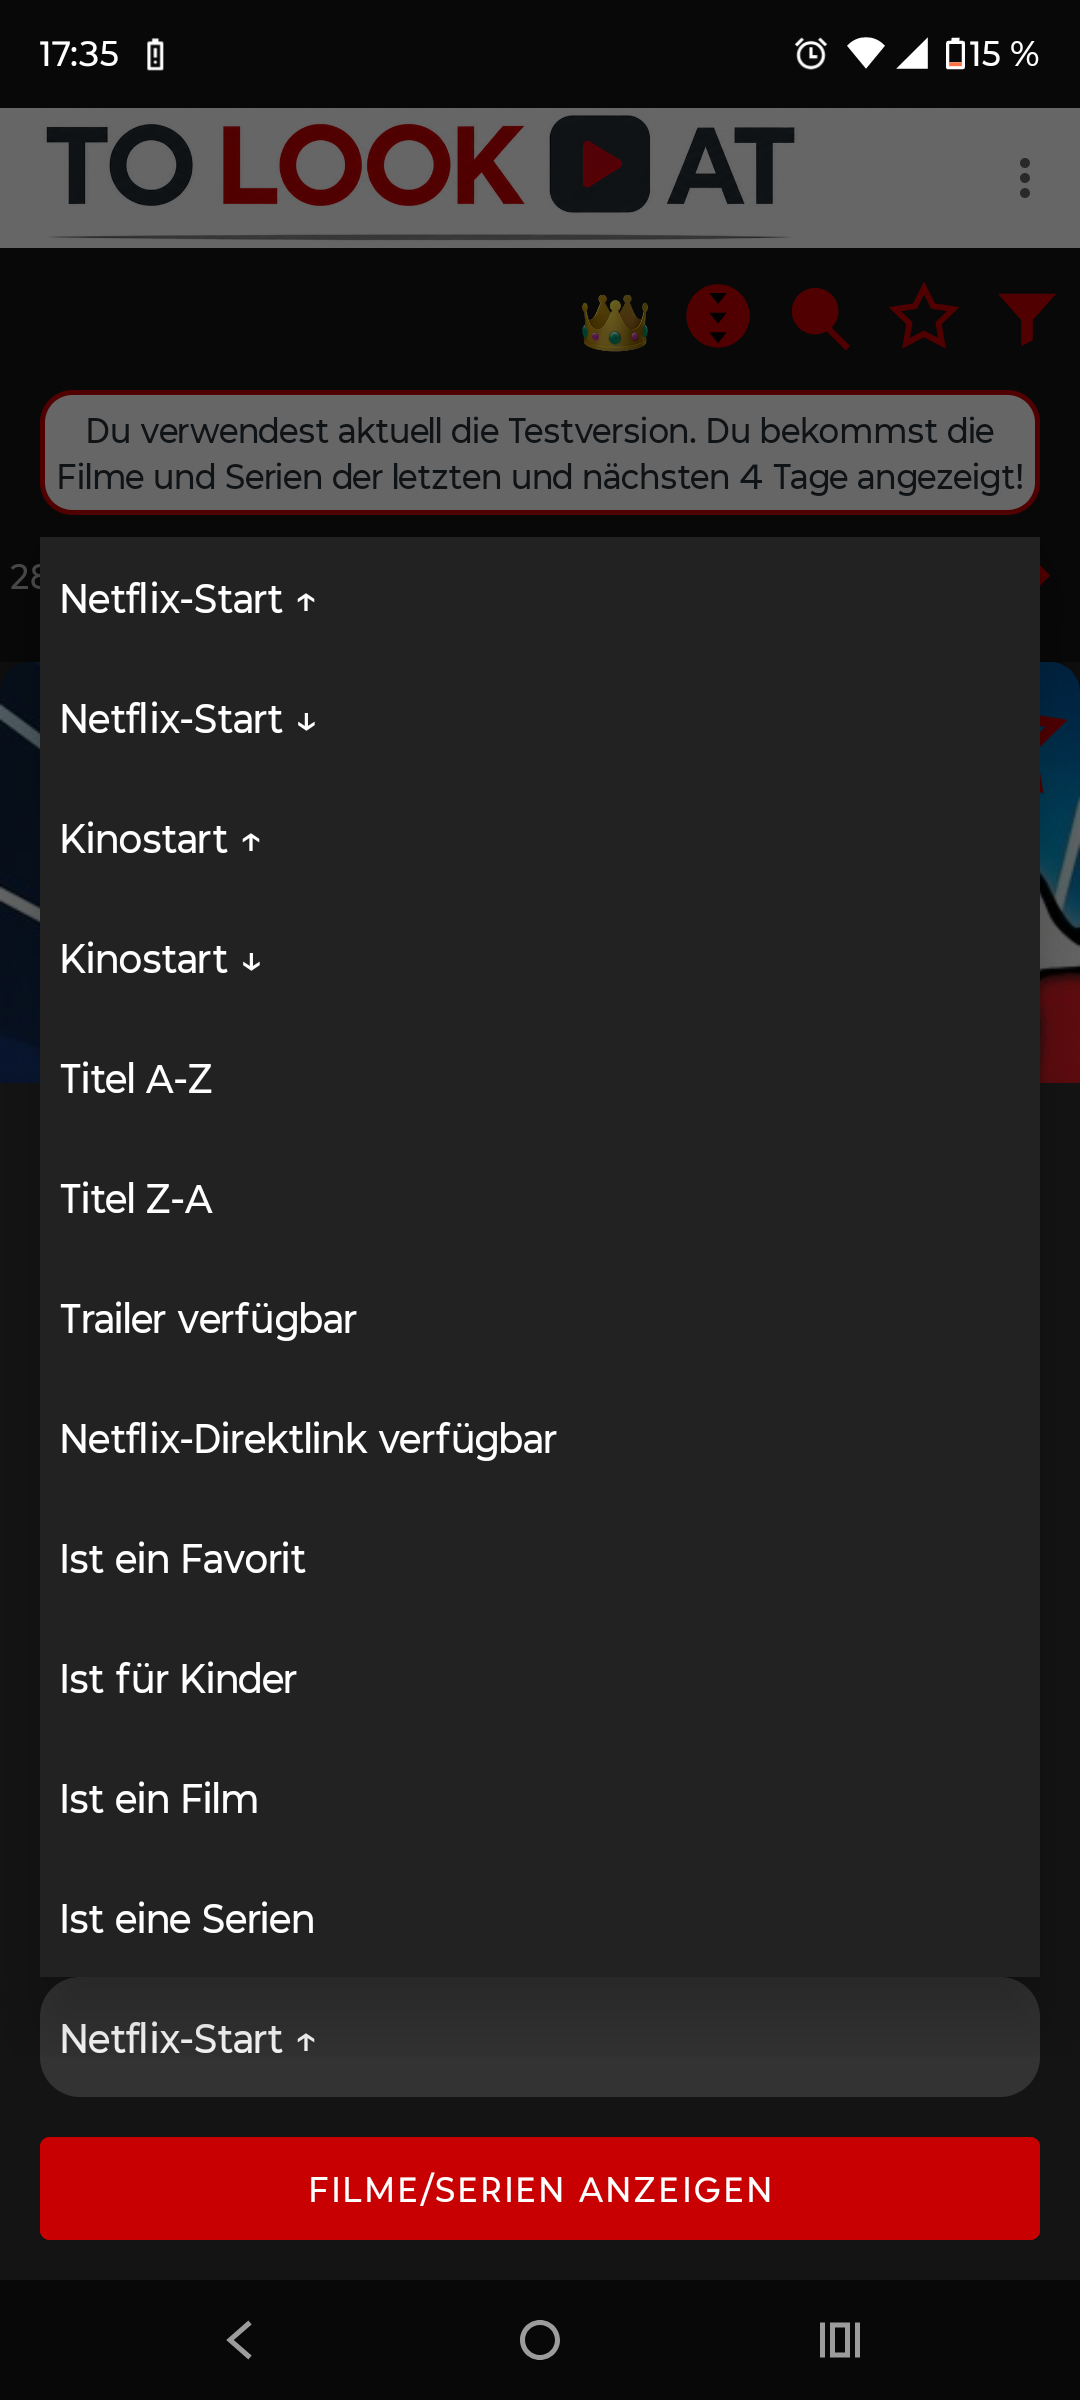The image size is (1080, 2400).
Task: Choose Kinostart ascending sort option
Action: pyautogui.click(x=540, y=839)
